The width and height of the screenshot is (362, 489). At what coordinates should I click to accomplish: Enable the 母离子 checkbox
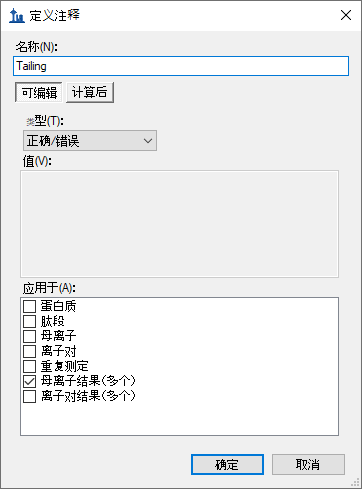29,336
